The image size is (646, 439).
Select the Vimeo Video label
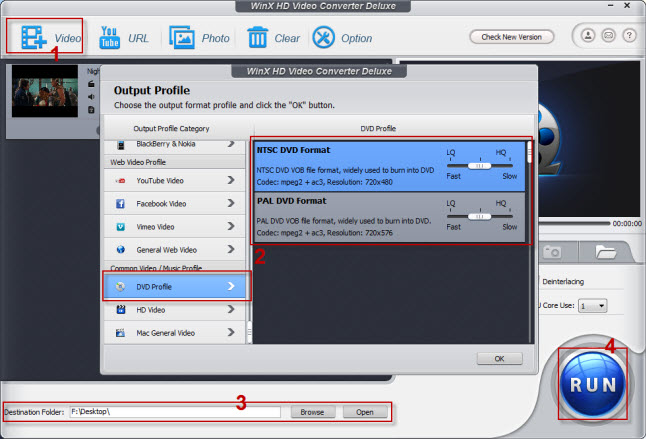pyautogui.click(x=155, y=227)
